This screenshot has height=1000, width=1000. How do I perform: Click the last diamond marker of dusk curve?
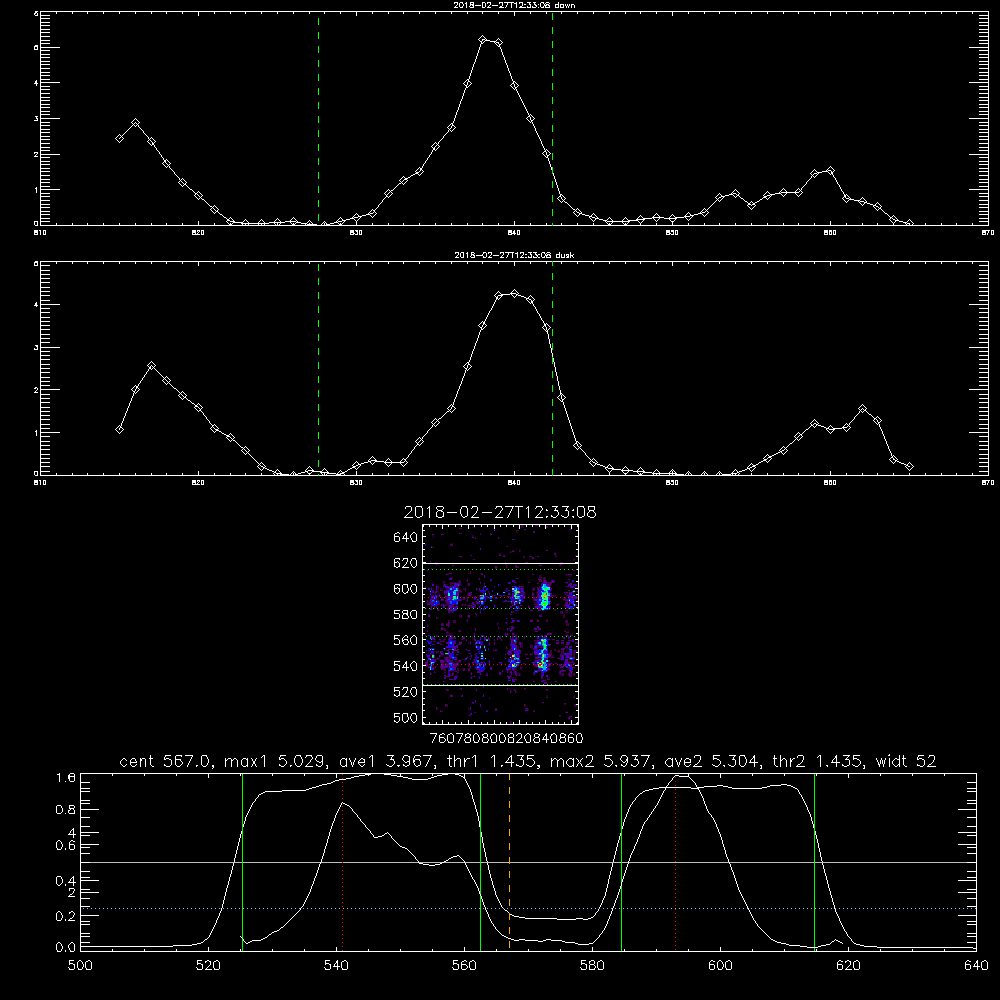click(909, 467)
